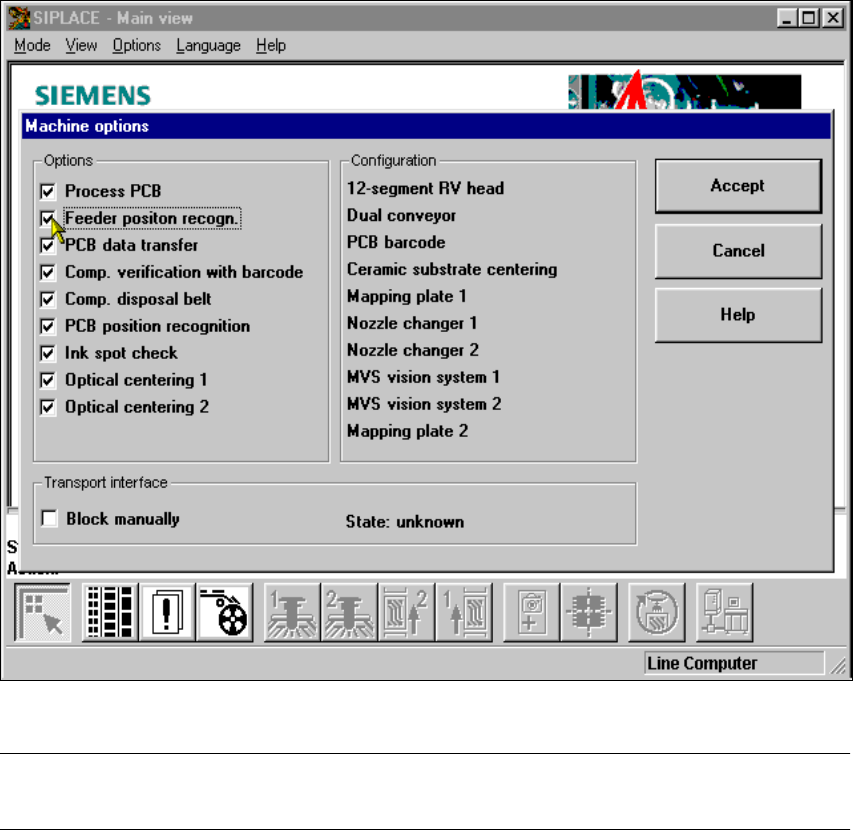Select MVS vision system 2 entry

pyautogui.click(x=424, y=404)
